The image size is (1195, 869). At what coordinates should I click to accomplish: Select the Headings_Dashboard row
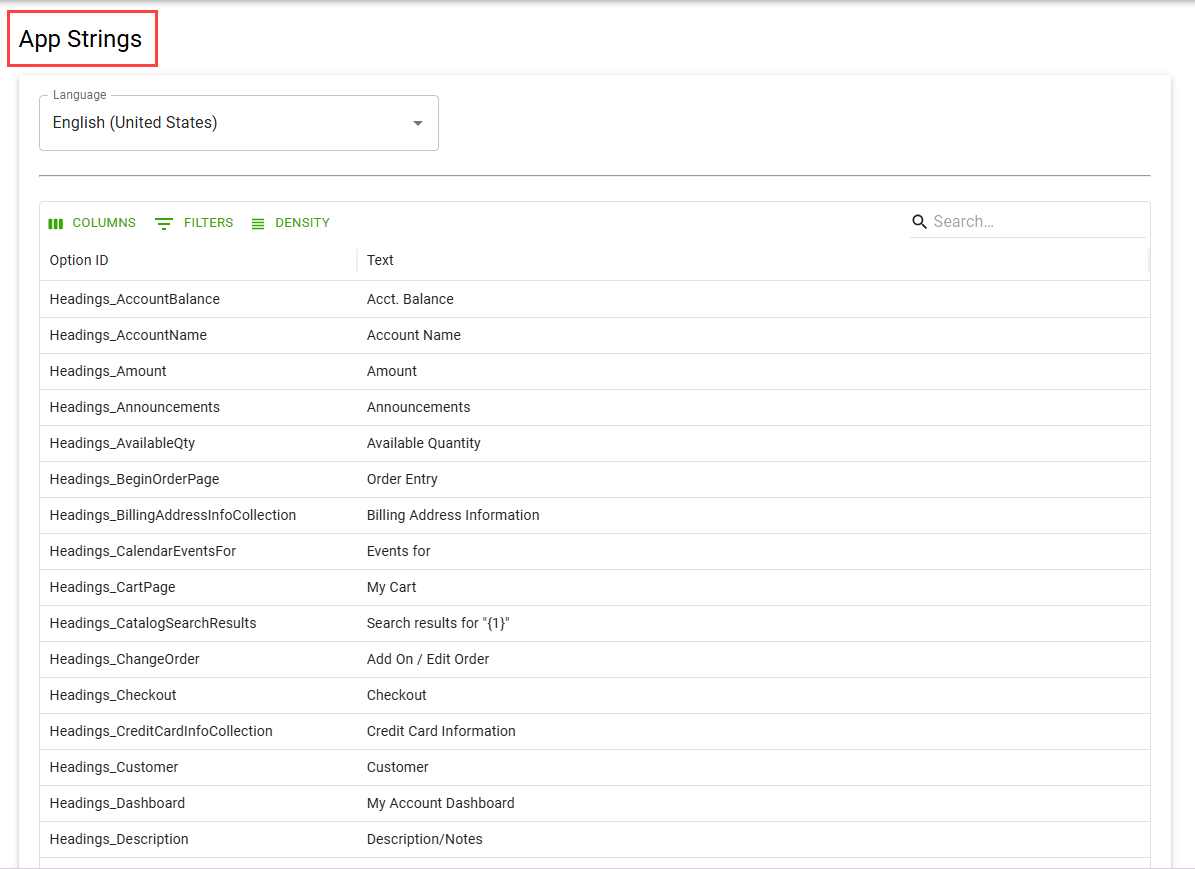(117, 803)
